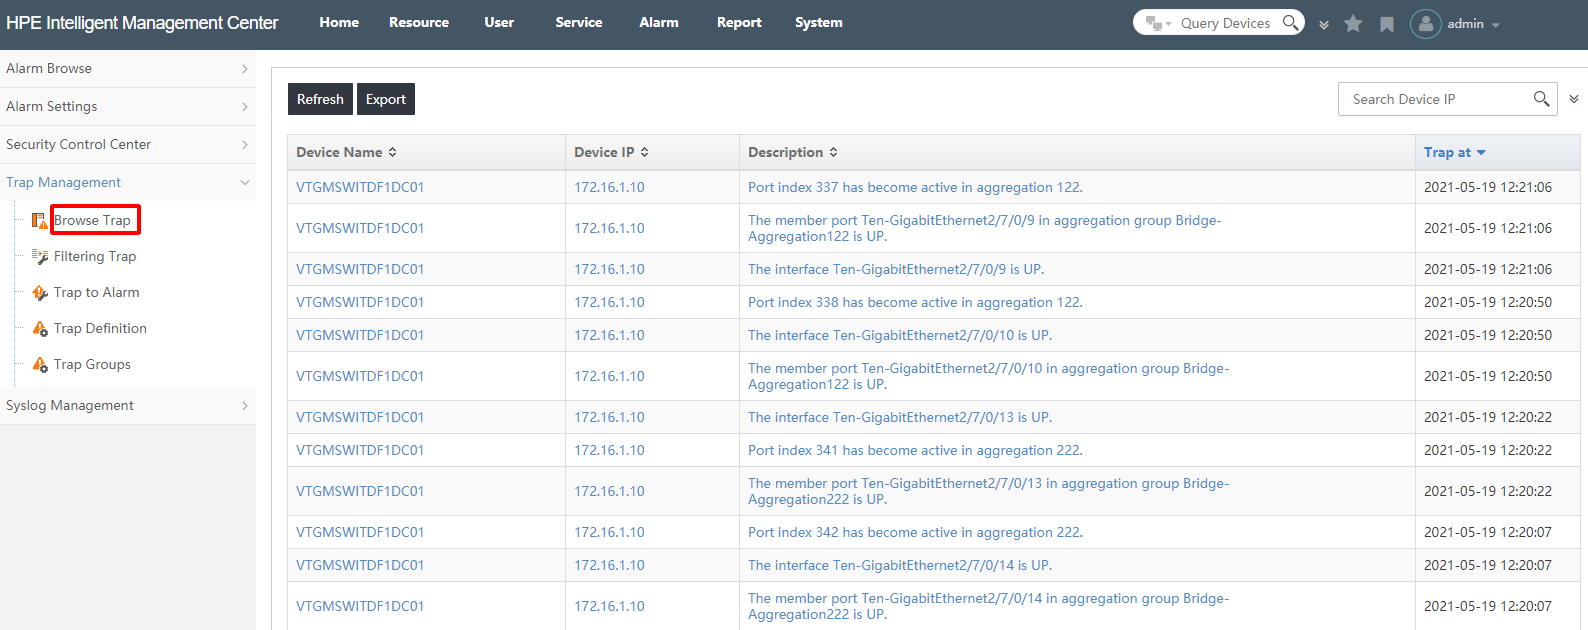Expand the Alarm Browse section

coord(128,68)
